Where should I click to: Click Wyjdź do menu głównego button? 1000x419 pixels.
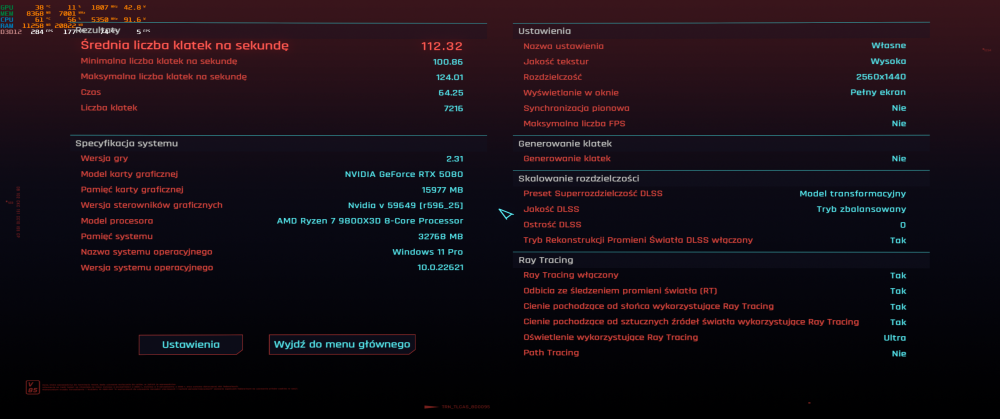[x=342, y=344]
